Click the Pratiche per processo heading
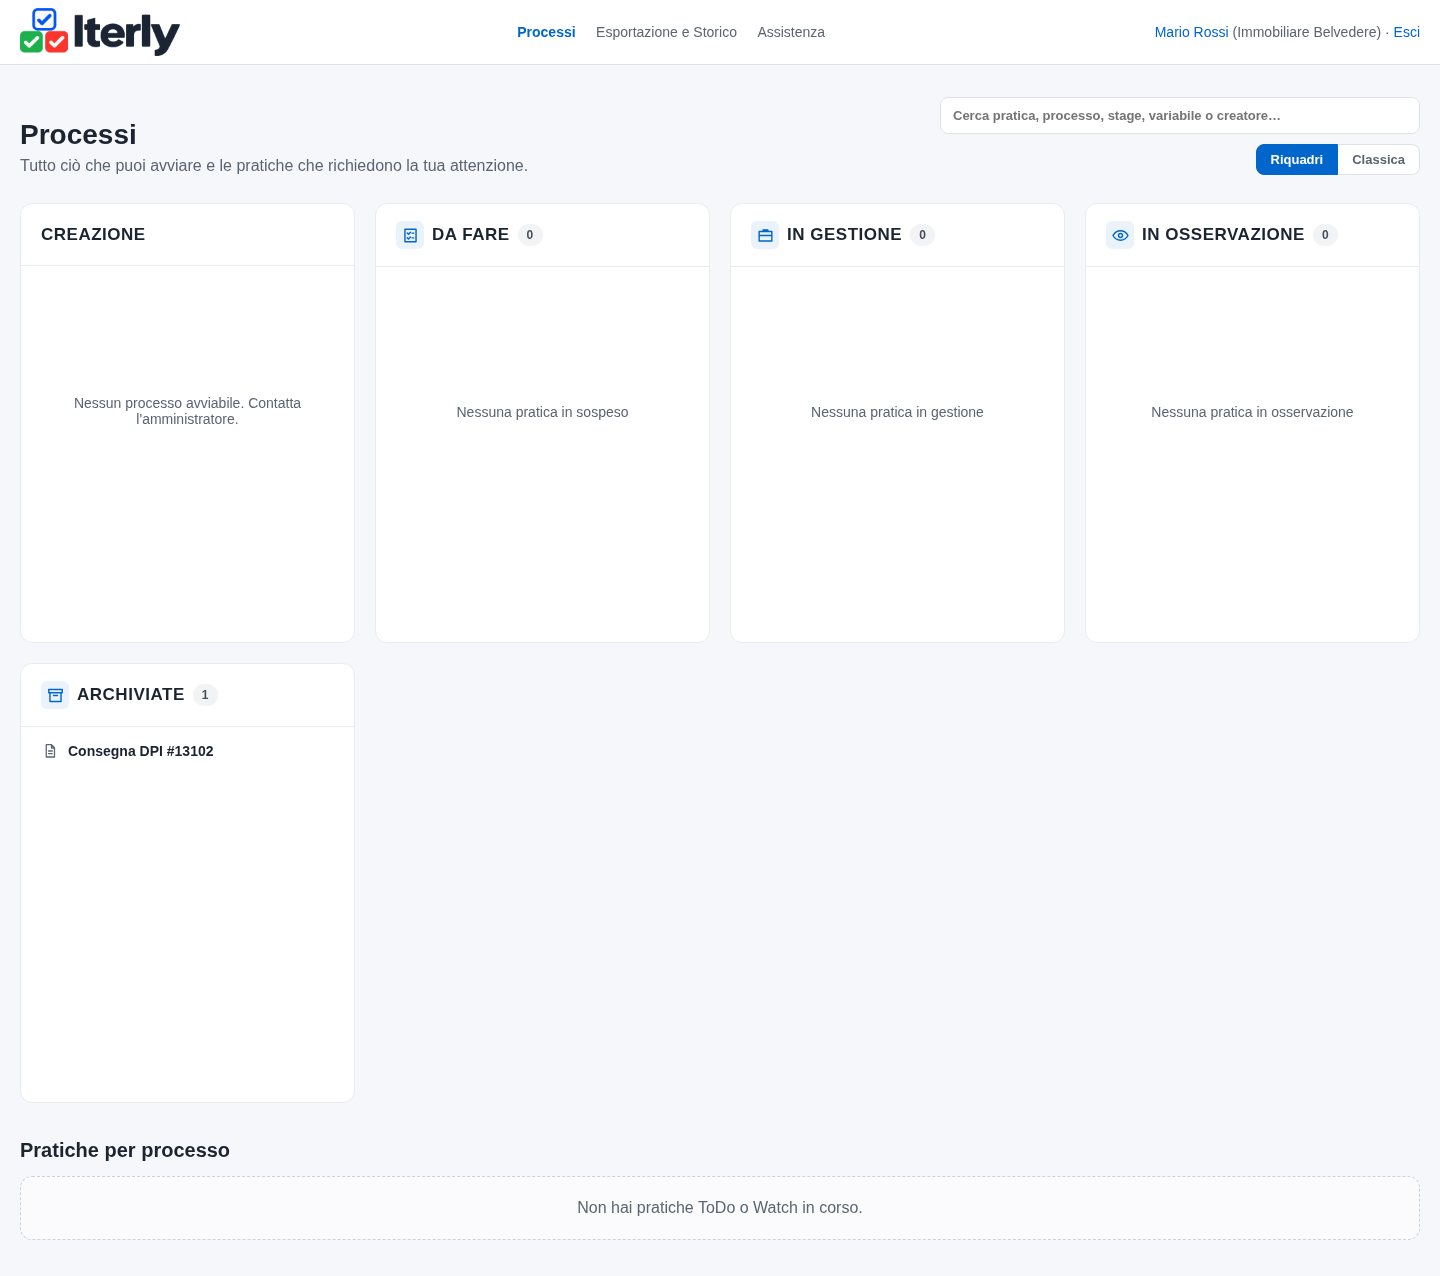Image resolution: width=1440 pixels, height=1276 pixels. point(125,1150)
